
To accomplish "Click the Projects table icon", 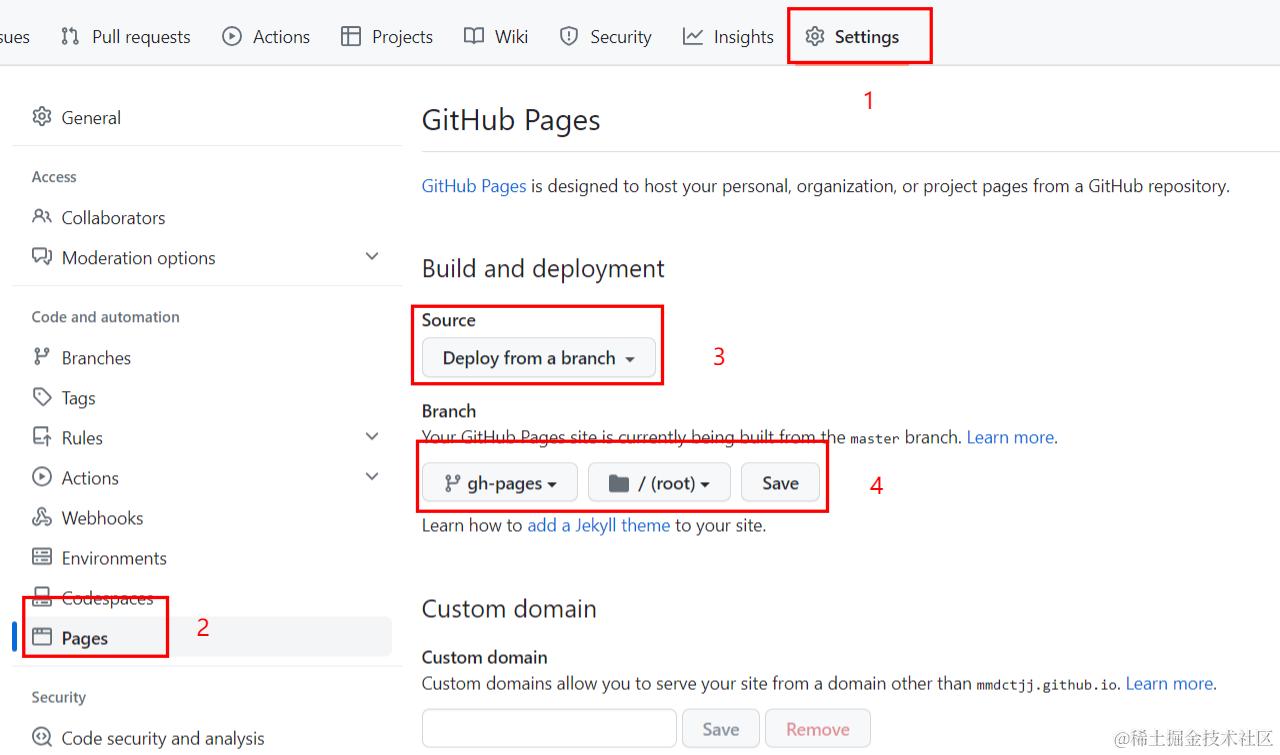I will pyautogui.click(x=351, y=37).
